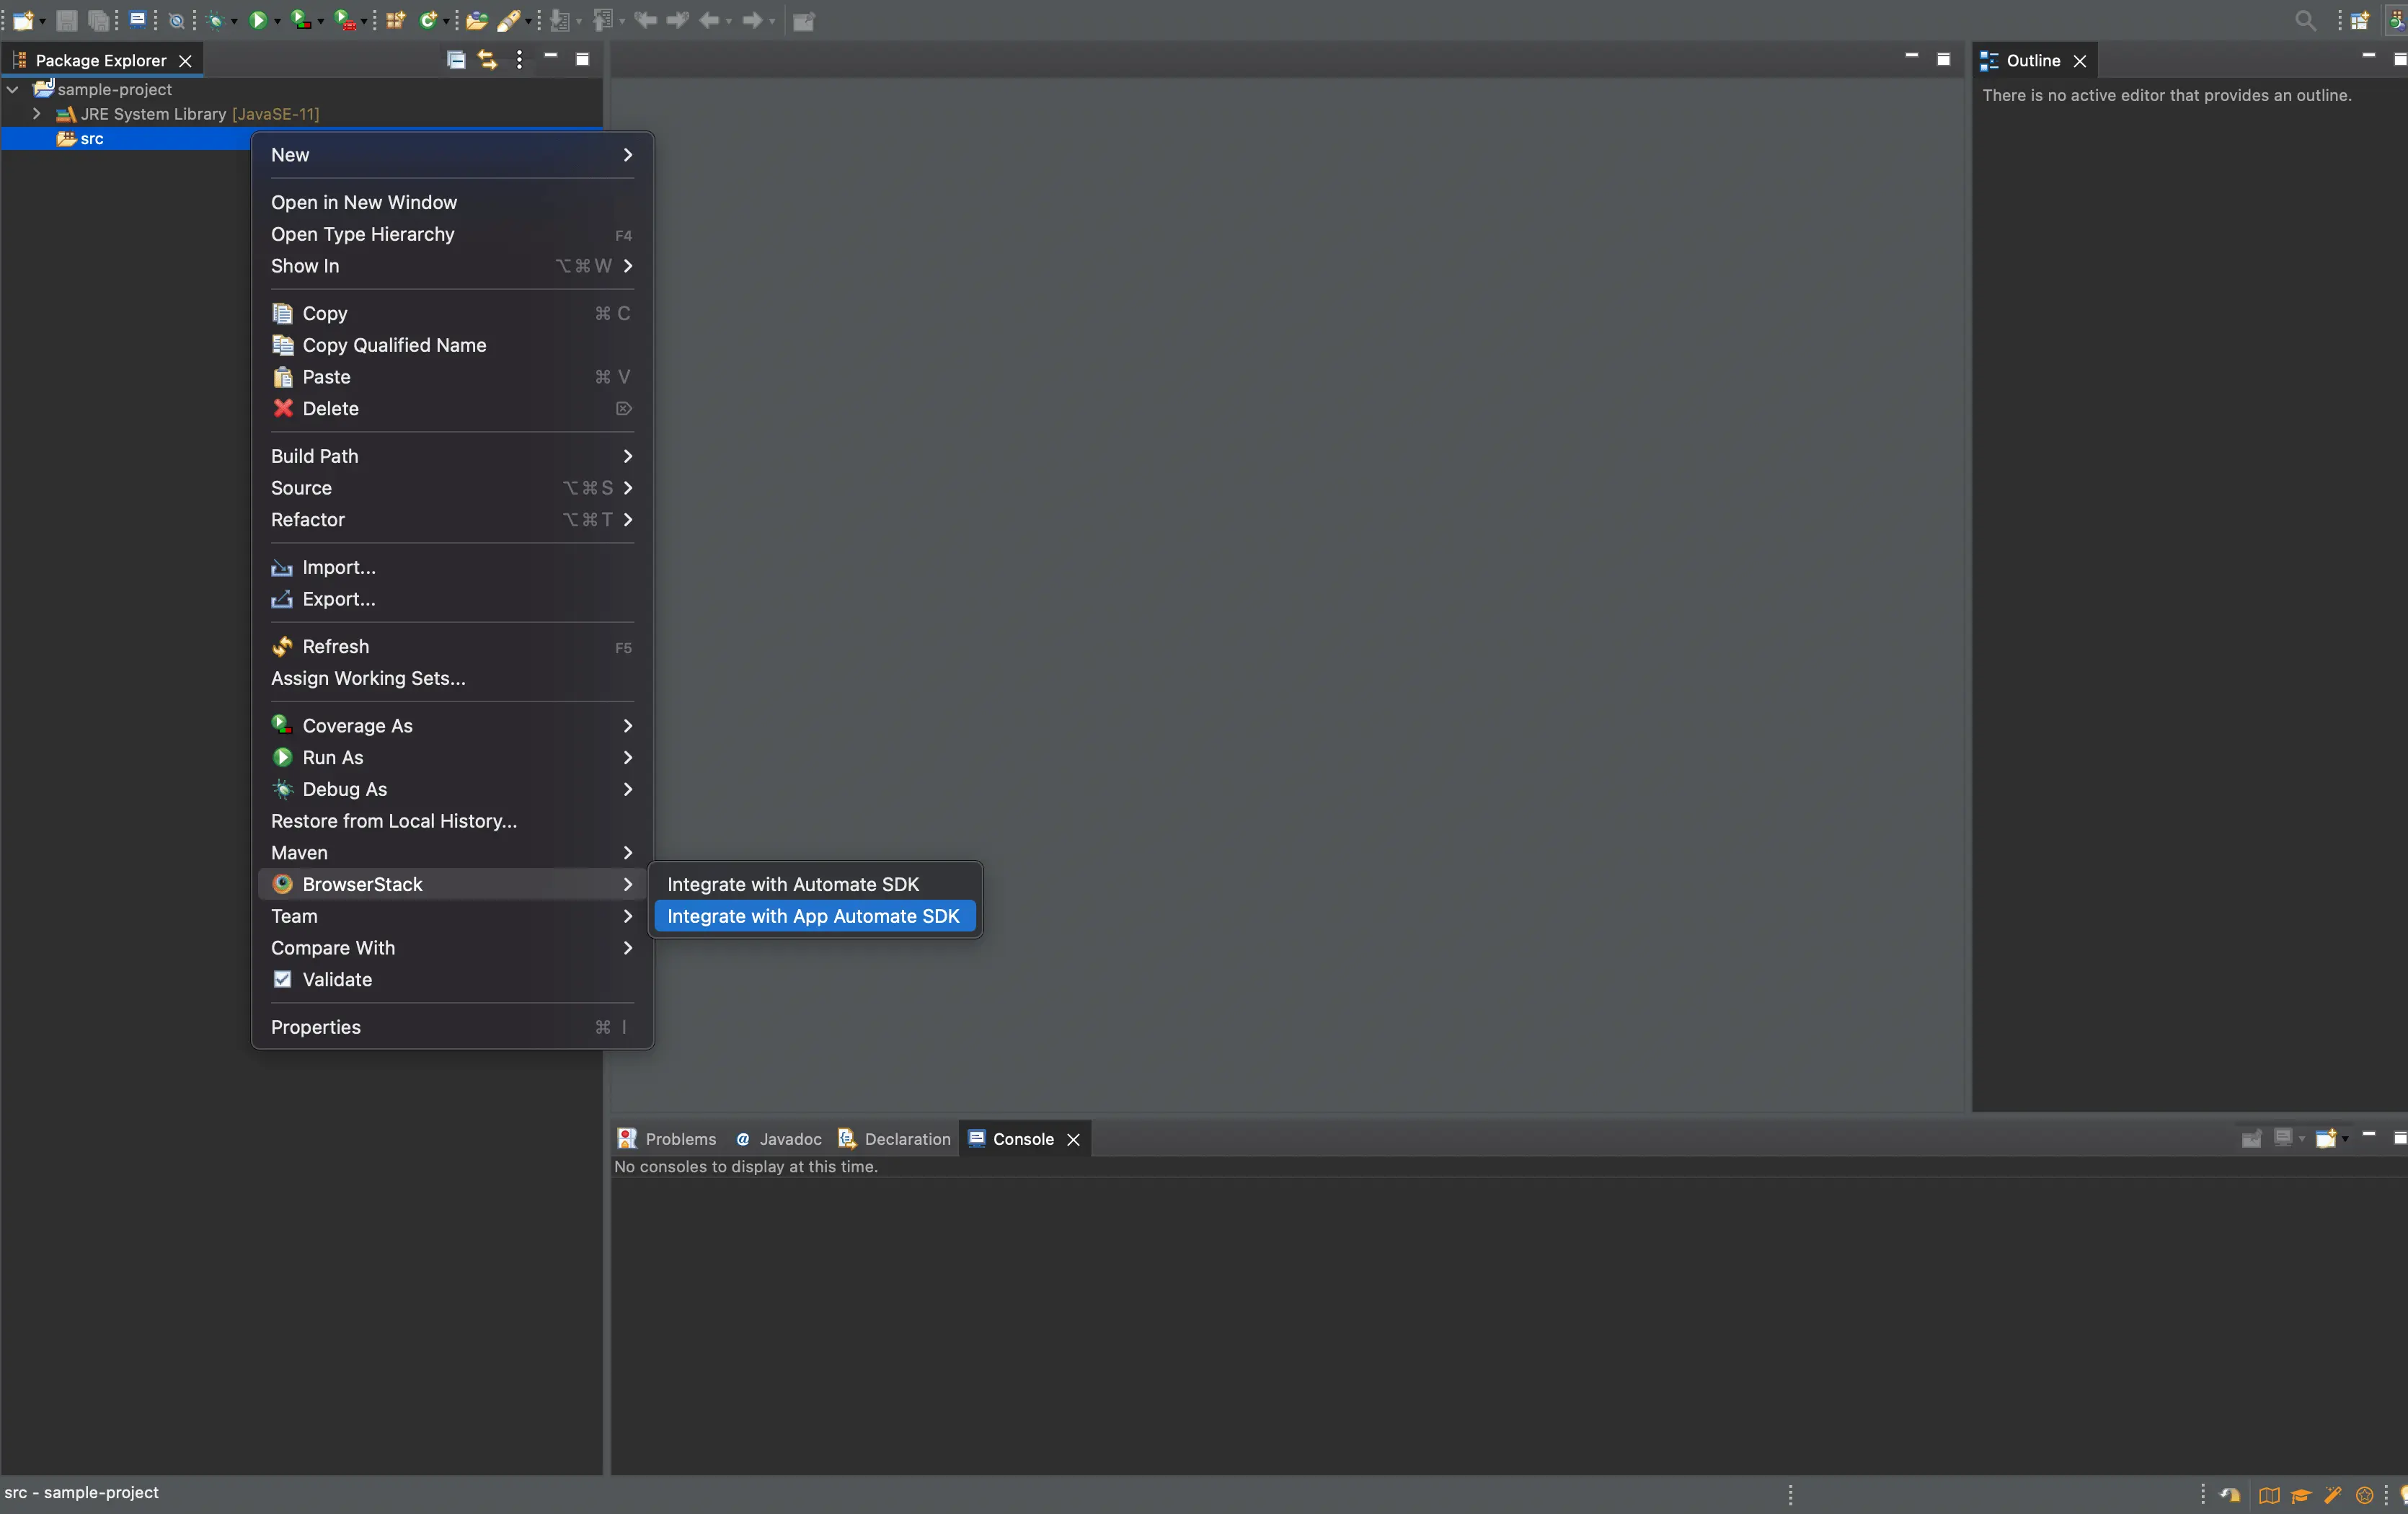Switch to the Problems tab
This screenshot has height=1514, width=2408.
coord(680,1139)
